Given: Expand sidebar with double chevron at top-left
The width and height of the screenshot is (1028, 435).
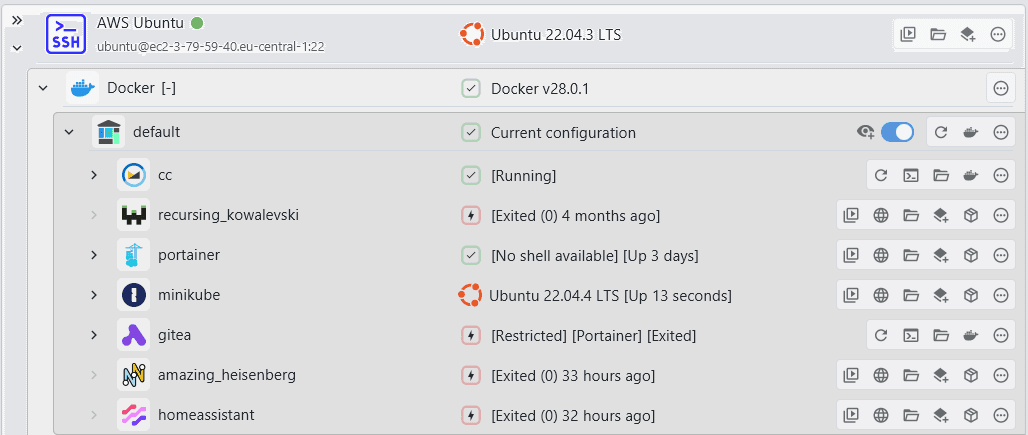Looking at the screenshot, I should coord(17,20).
